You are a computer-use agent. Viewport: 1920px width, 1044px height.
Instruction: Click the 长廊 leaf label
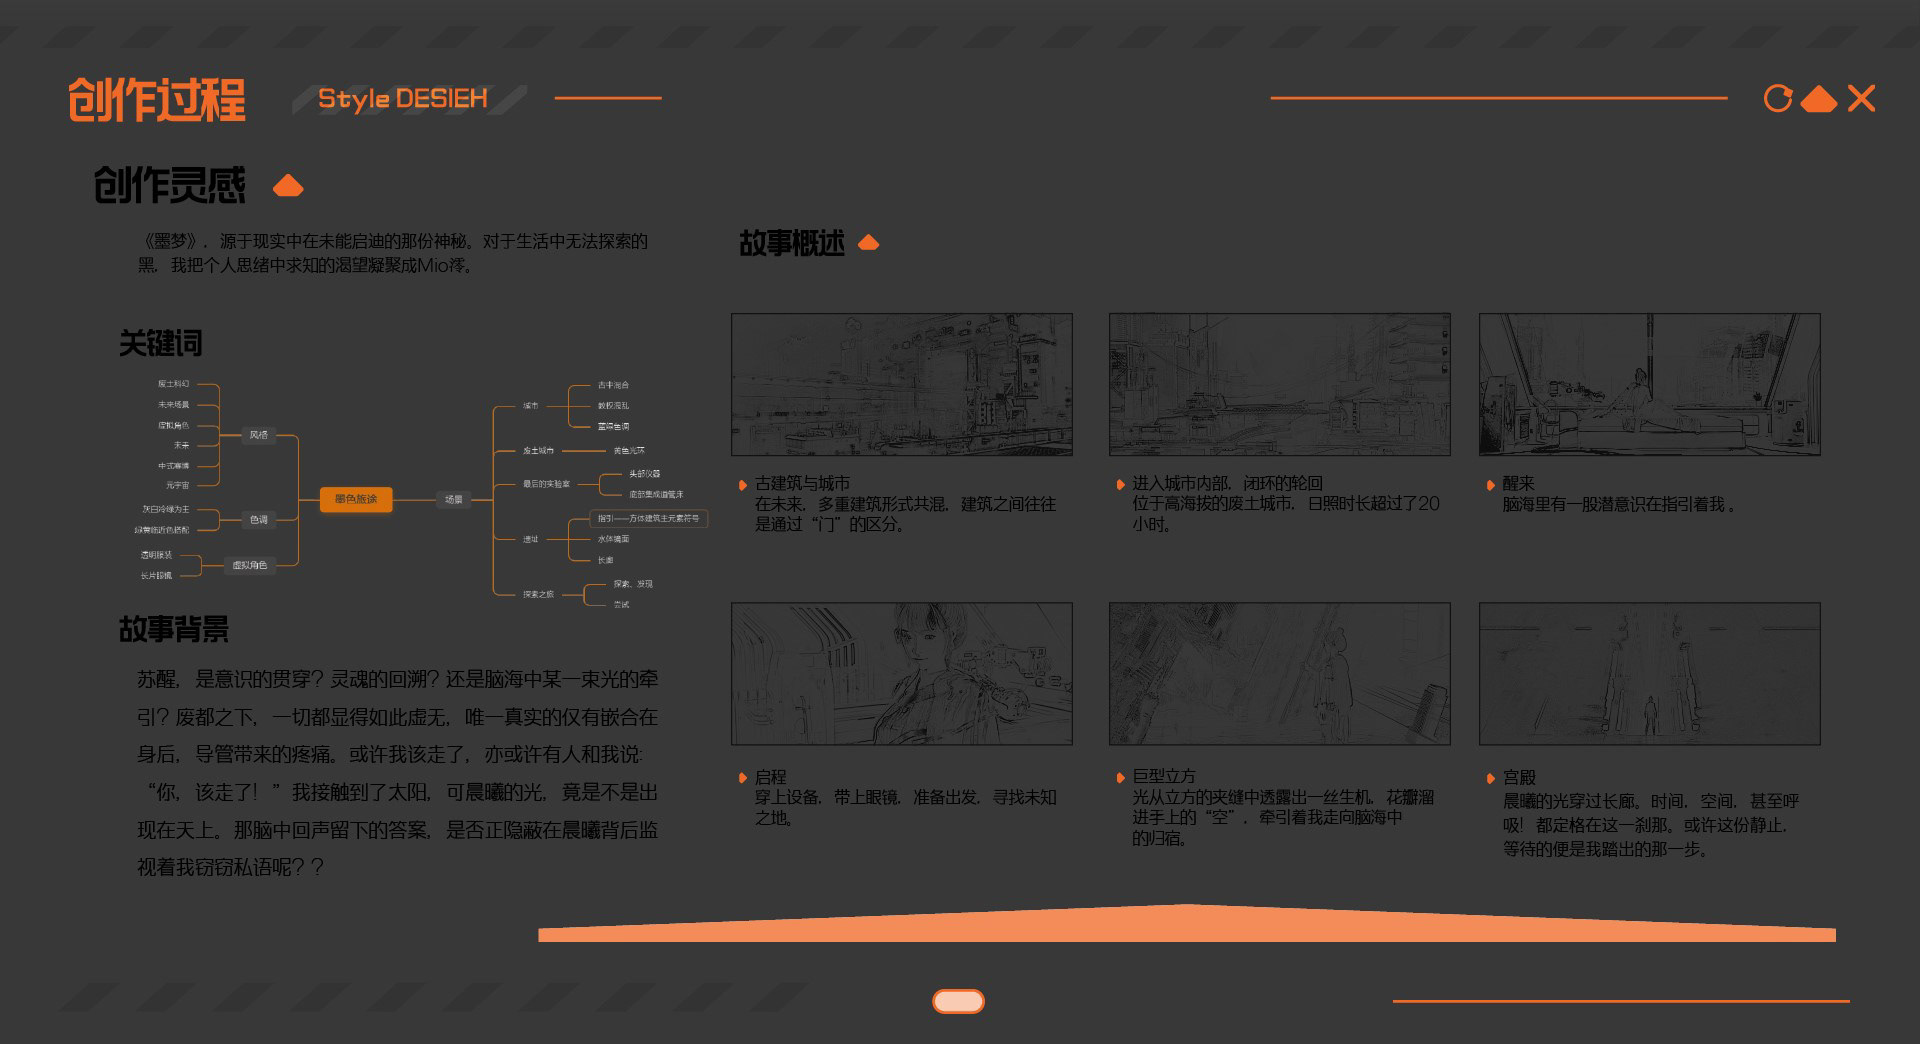606,560
